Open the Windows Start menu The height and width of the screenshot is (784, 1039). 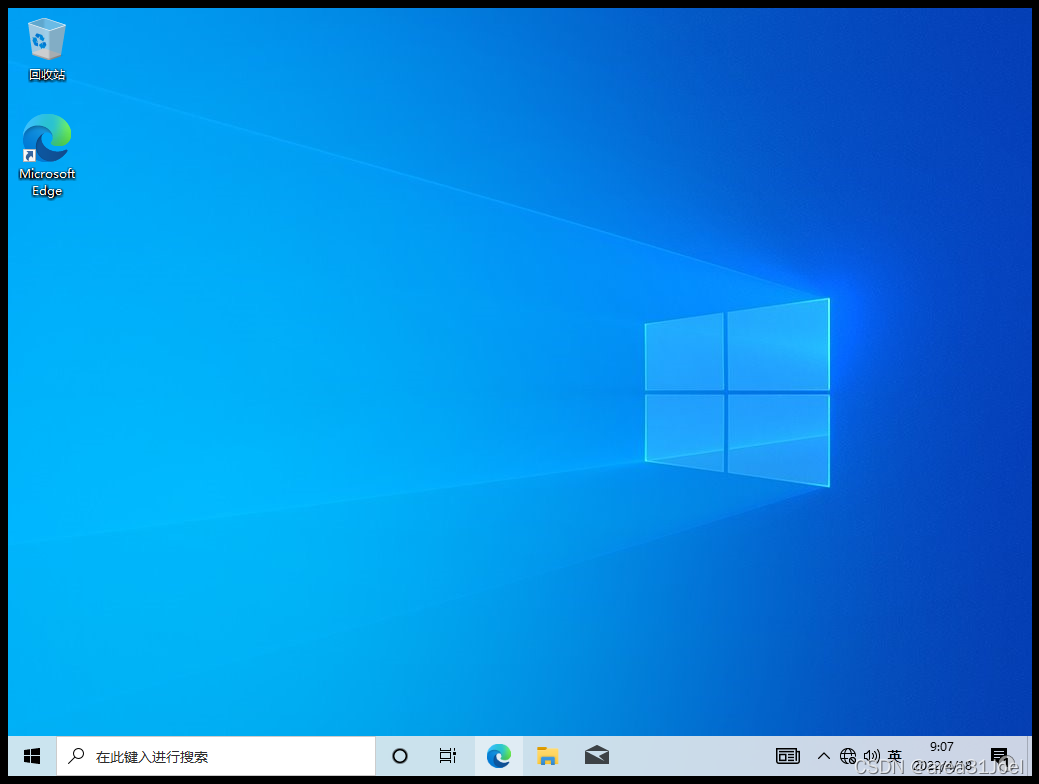[32, 756]
